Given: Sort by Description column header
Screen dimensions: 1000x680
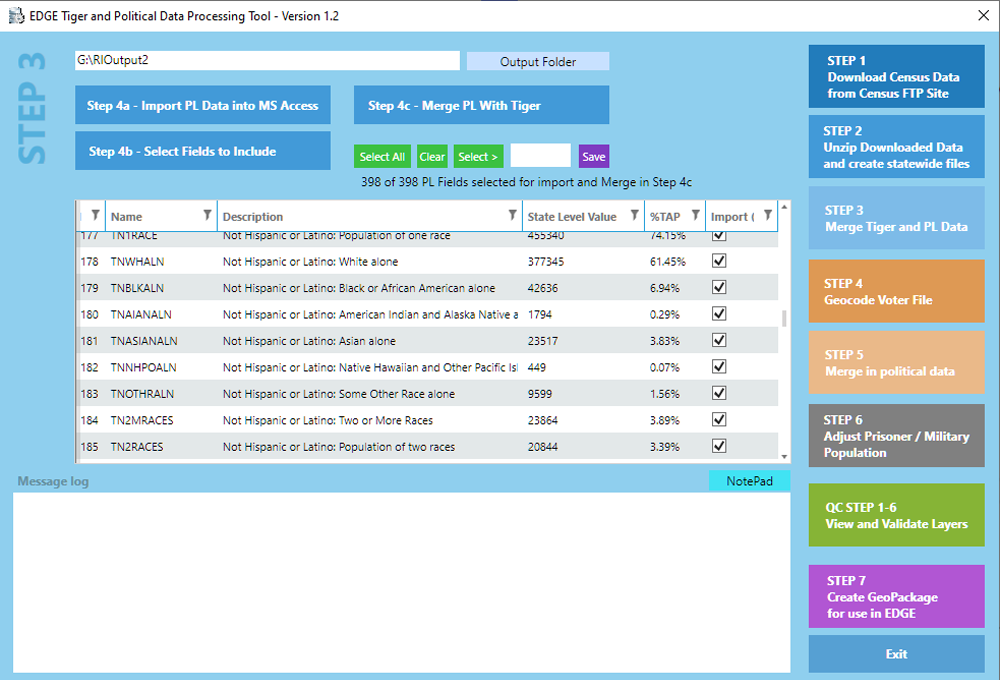Looking at the screenshot, I should pyautogui.click(x=253, y=217).
